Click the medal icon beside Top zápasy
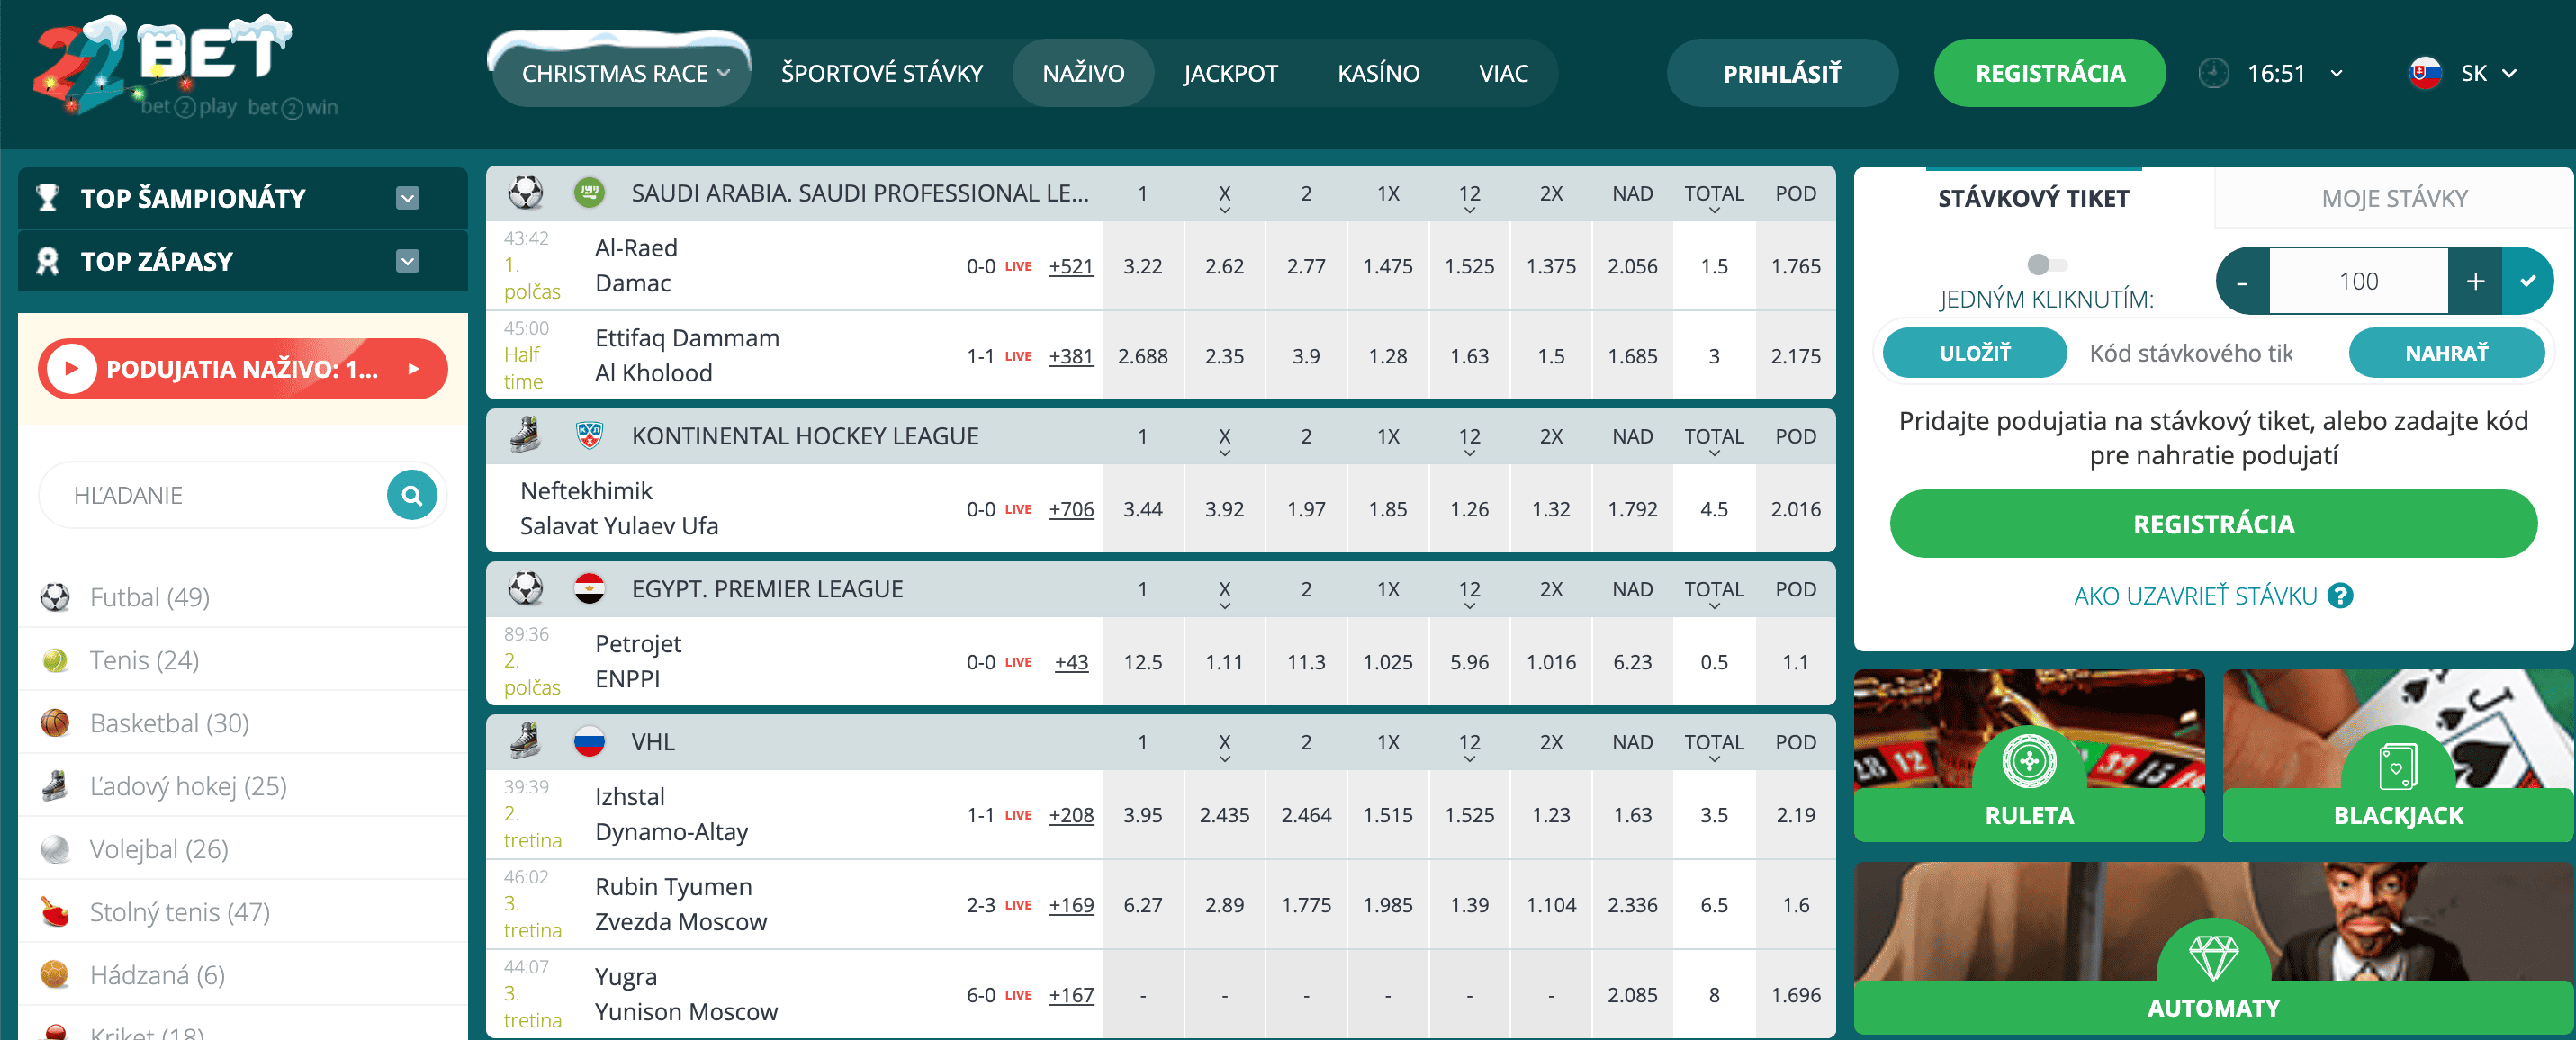Image resolution: width=2576 pixels, height=1040 pixels. point(47,261)
